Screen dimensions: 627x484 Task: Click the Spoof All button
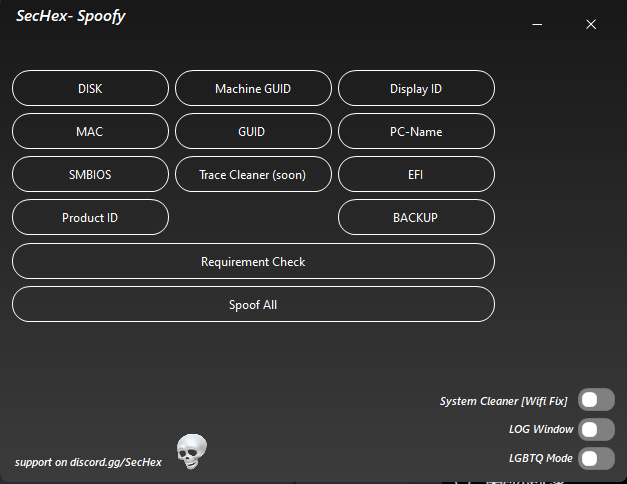pyautogui.click(x=253, y=305)
